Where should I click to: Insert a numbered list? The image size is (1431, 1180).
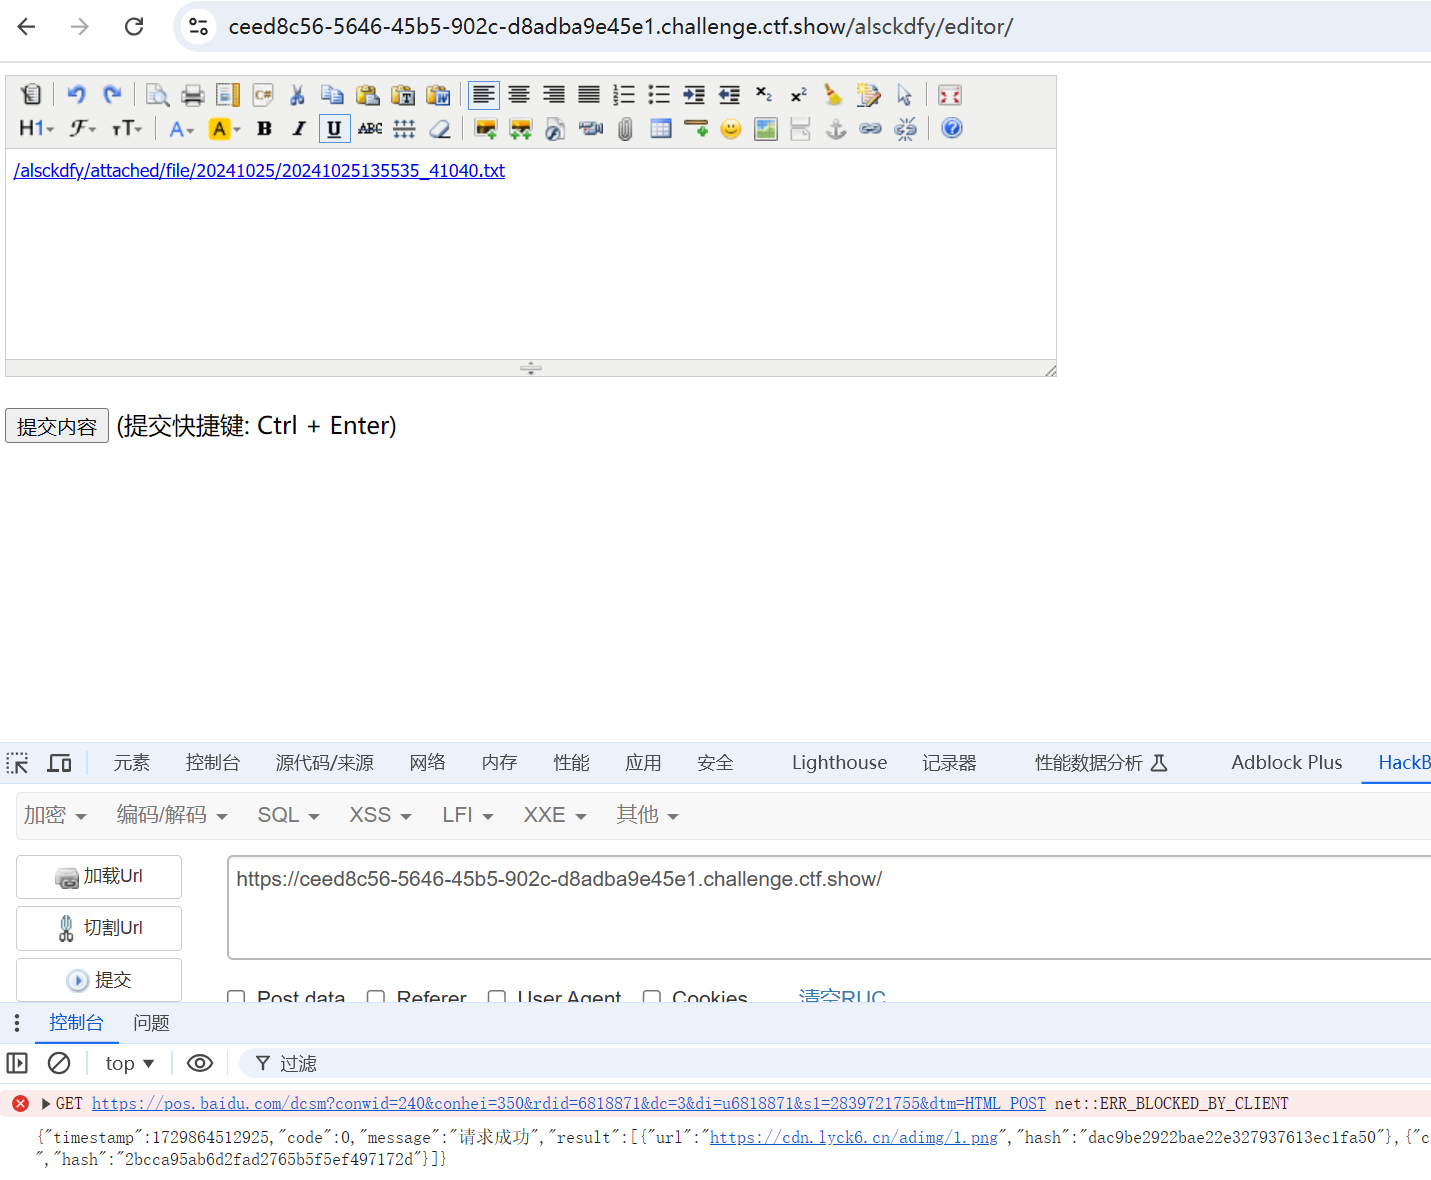pos(624,95)
